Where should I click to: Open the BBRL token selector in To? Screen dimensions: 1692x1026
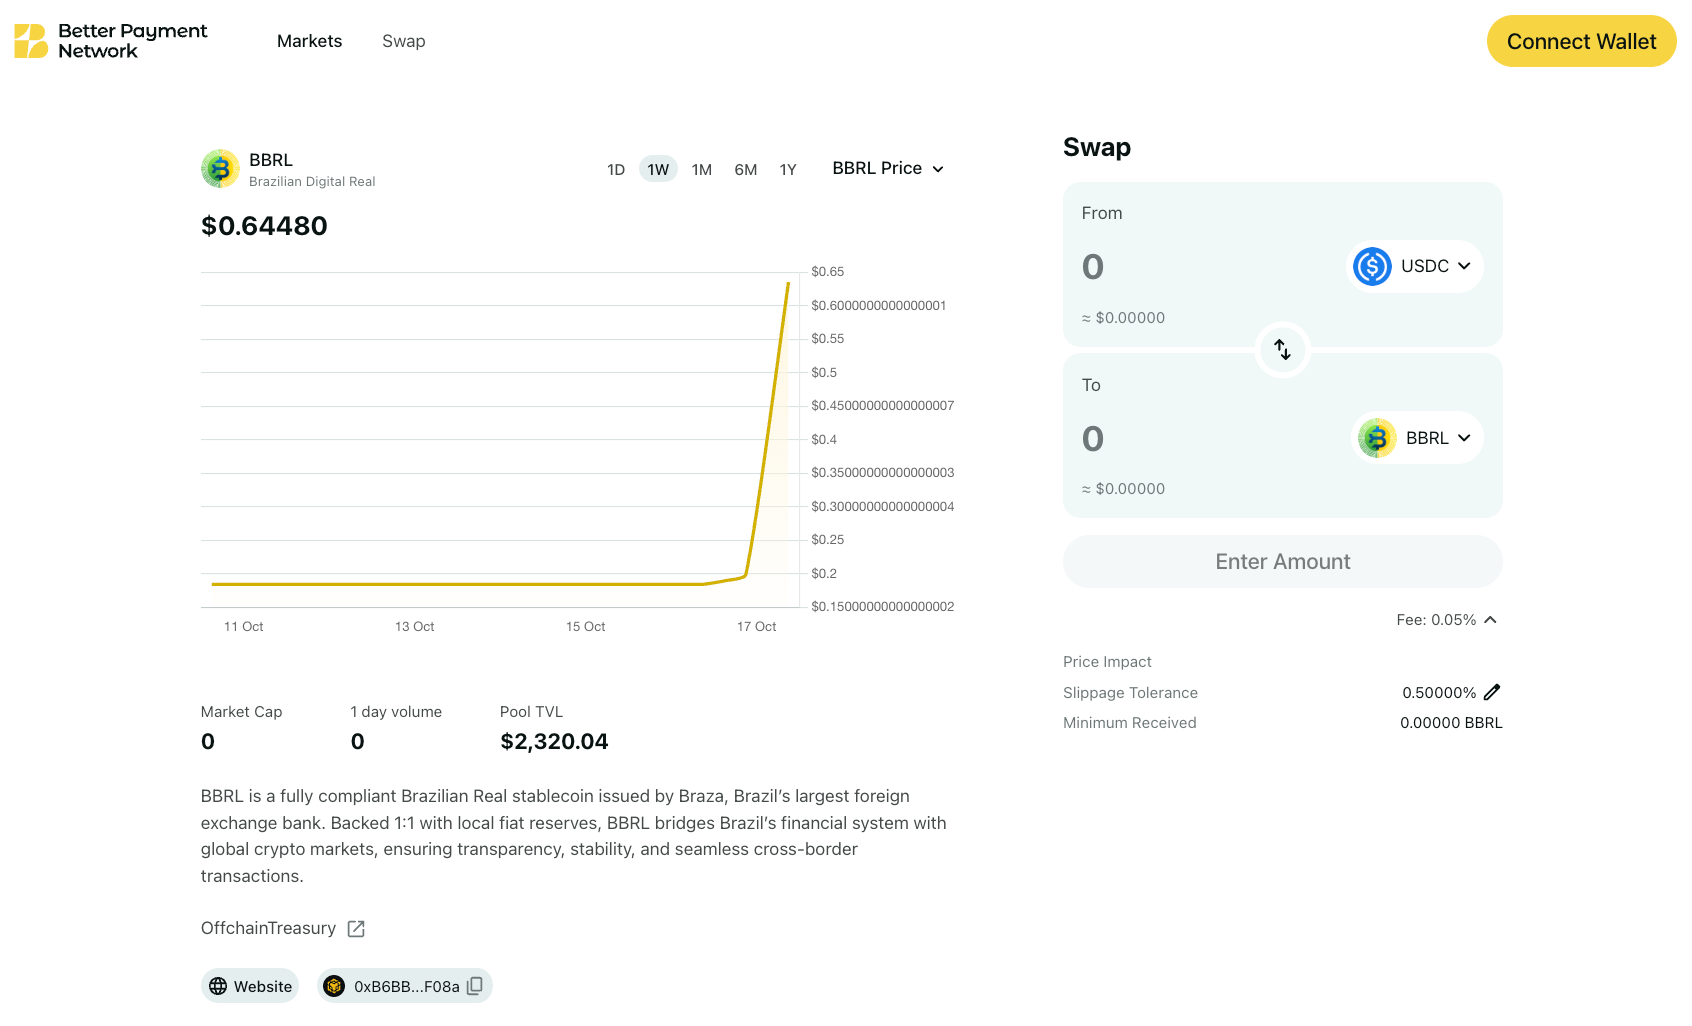point(1418,438)
